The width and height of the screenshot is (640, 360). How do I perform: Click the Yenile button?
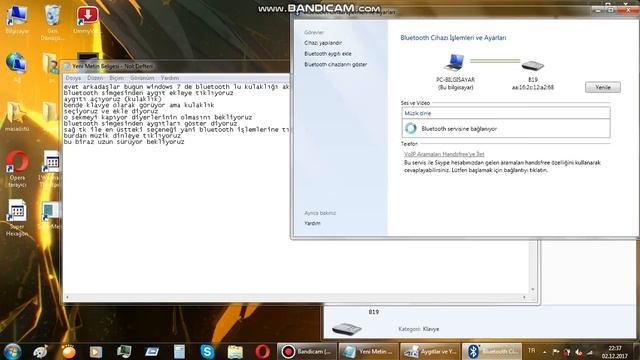602,87
